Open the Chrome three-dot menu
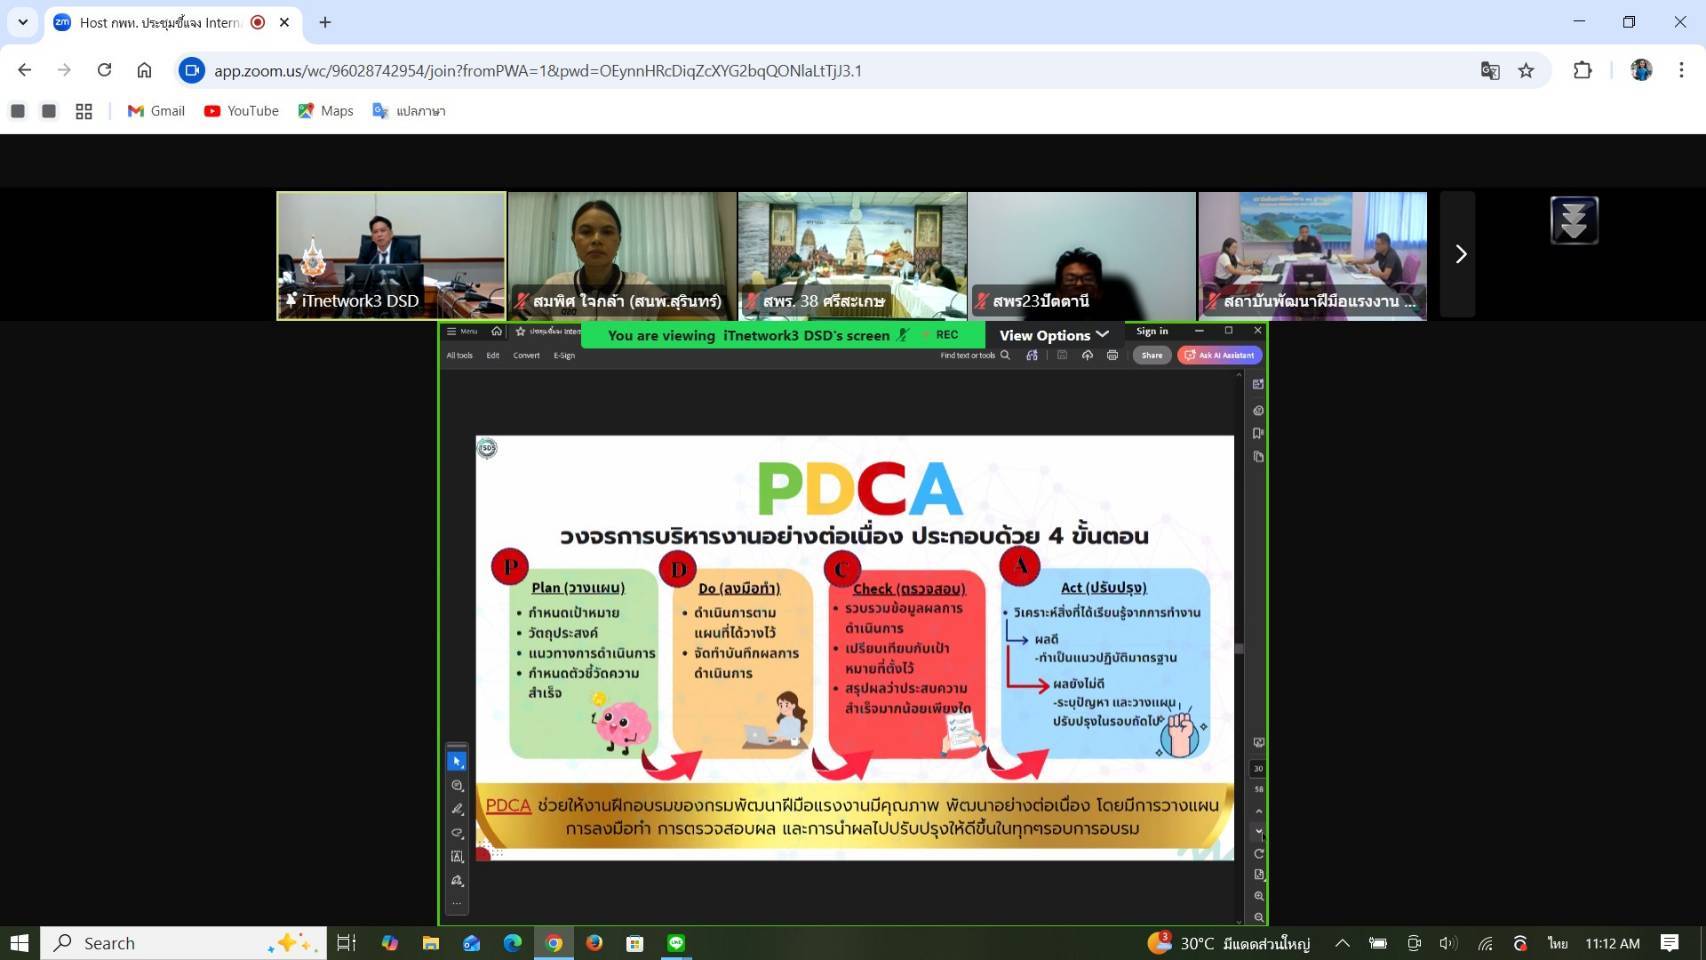 [x=1681, y=70]
